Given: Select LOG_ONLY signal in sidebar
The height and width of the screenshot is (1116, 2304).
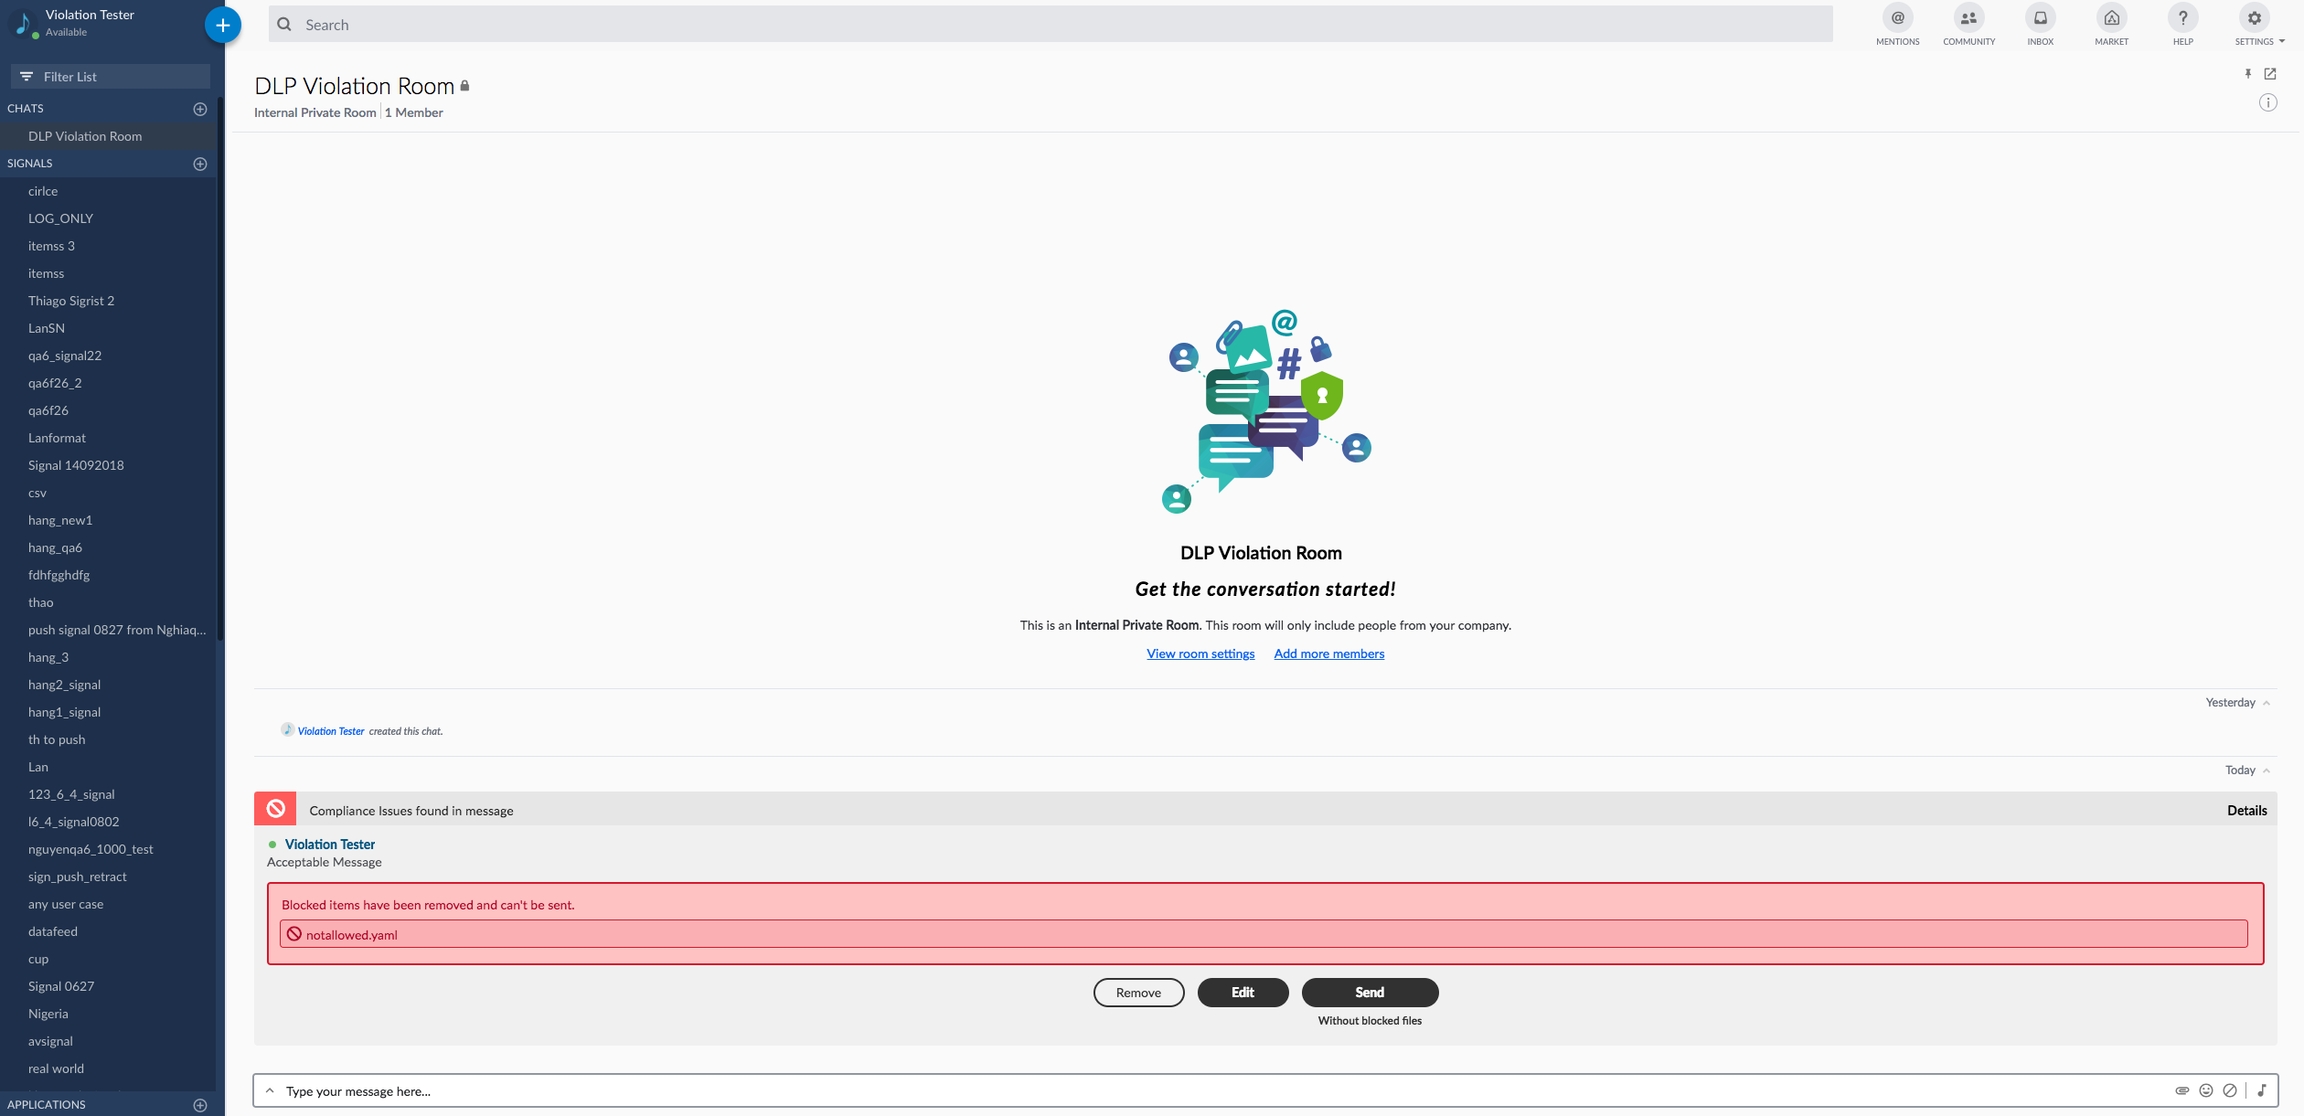Looking at the screenshot, I should point(60,218).
